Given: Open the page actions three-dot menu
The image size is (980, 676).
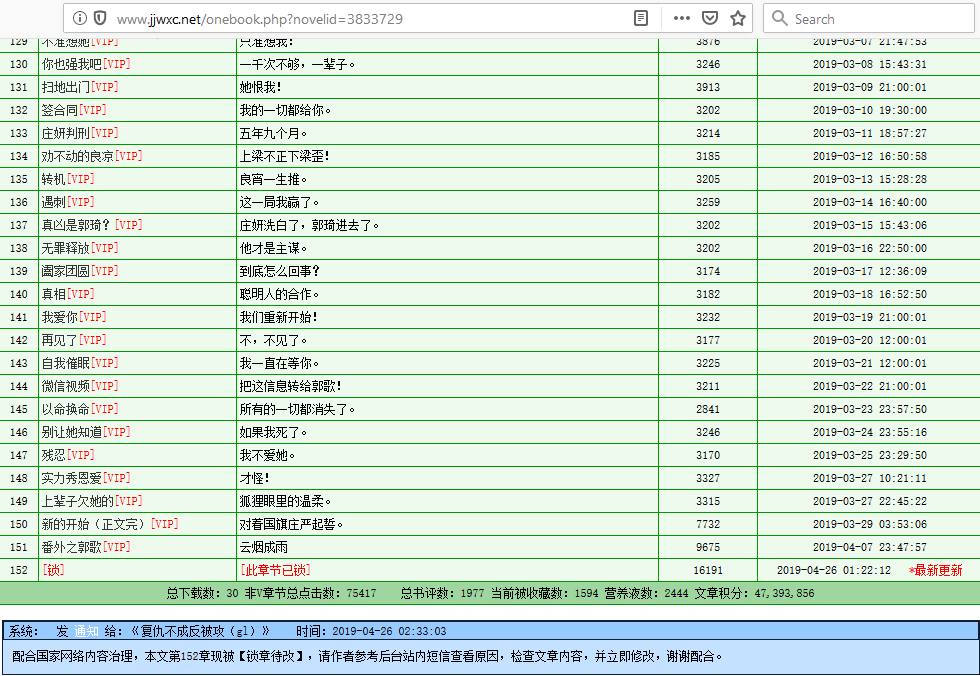Looking at the screenshot, I should point(681,18).
